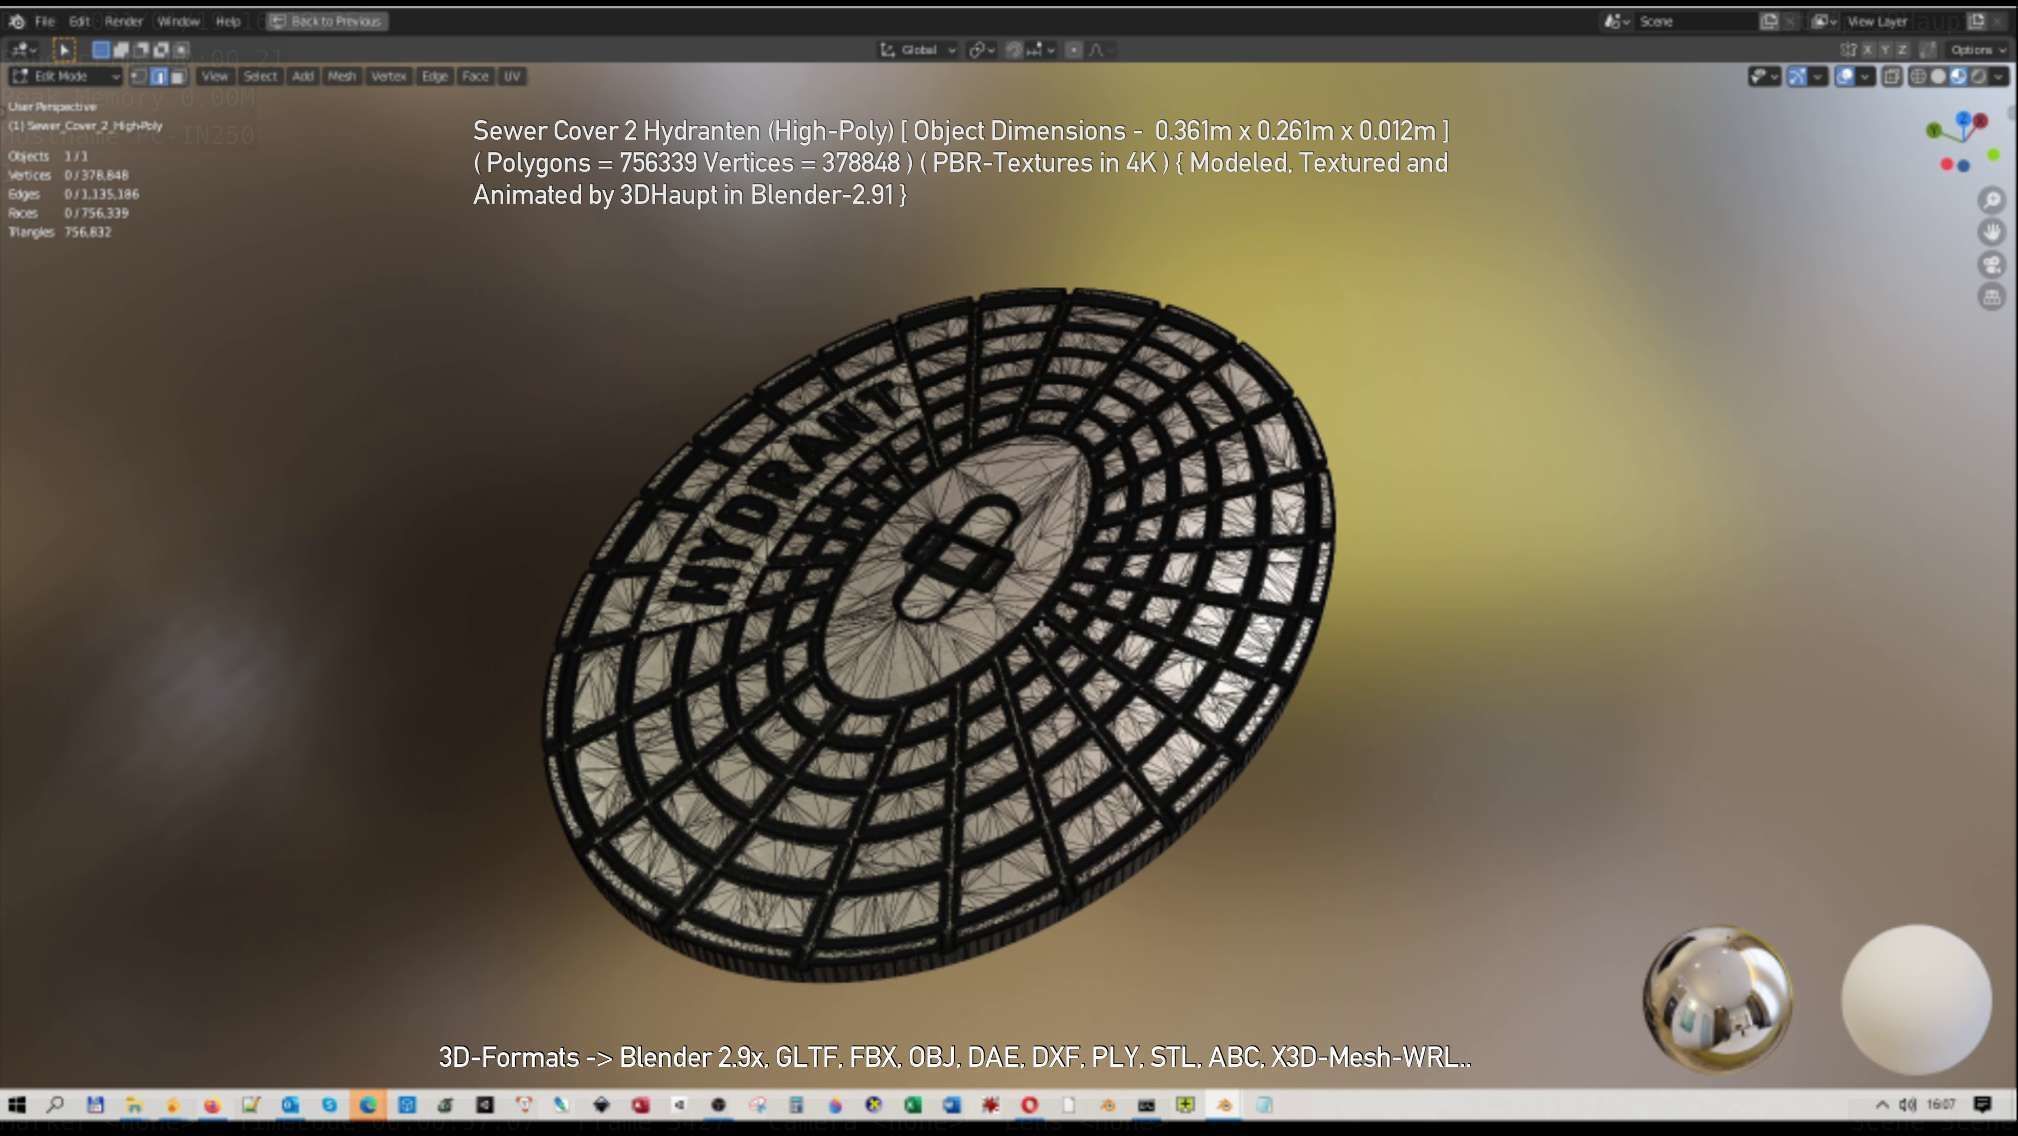Open the Edit Mode dropdown
Screen dimensions: 2018x1136
(x=66, y=76)
